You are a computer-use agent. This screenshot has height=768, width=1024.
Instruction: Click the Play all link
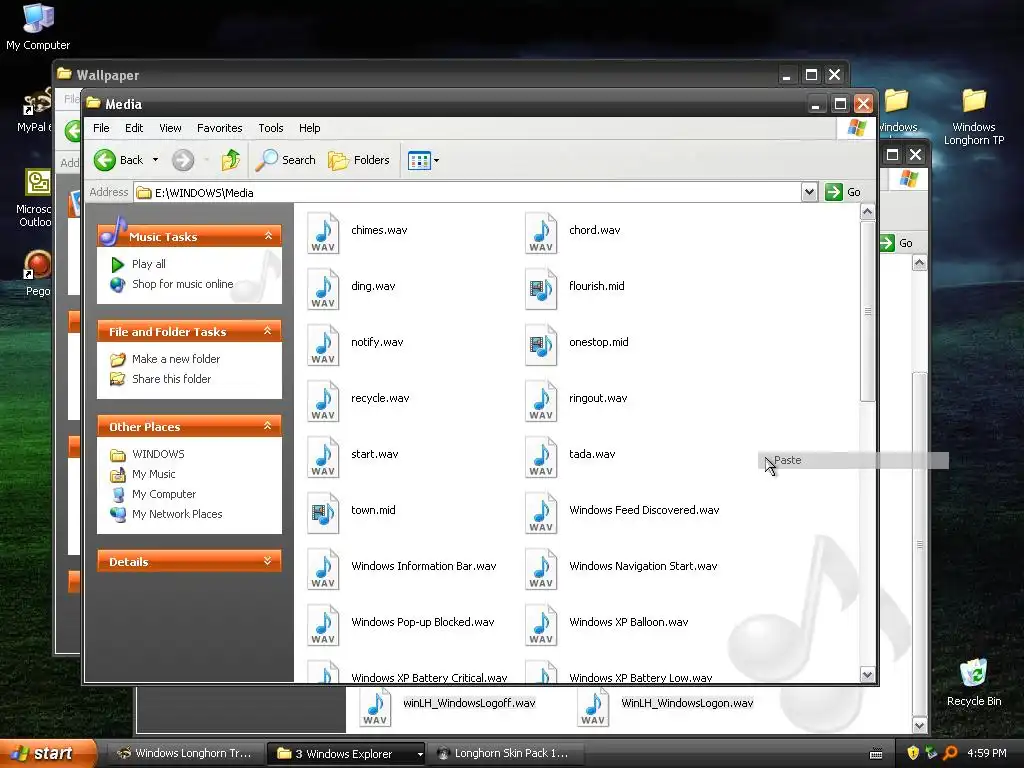149,264
